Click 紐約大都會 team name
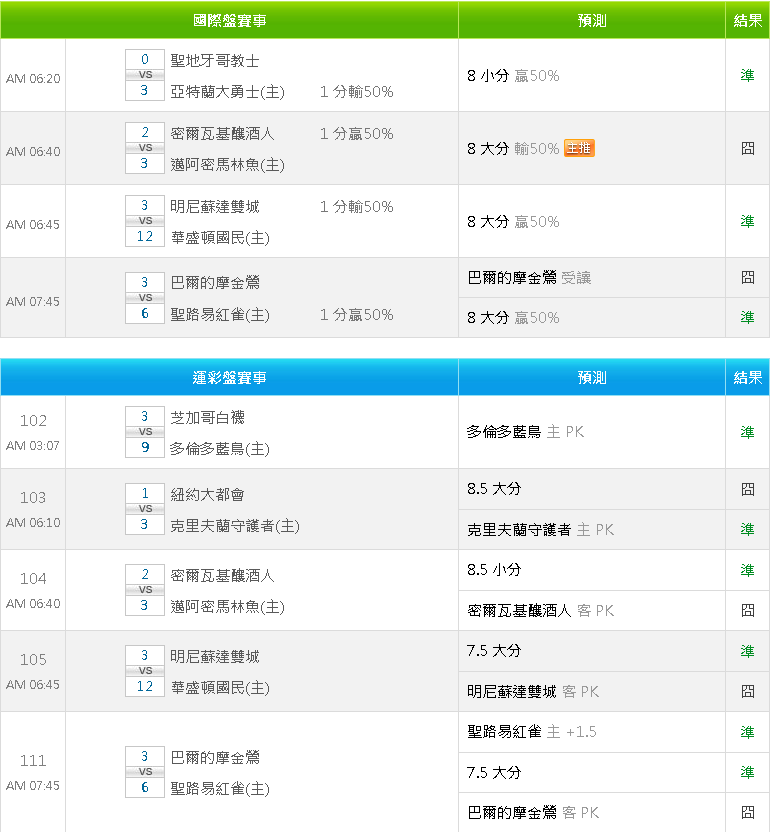772x832 pixels. [207, 495]
